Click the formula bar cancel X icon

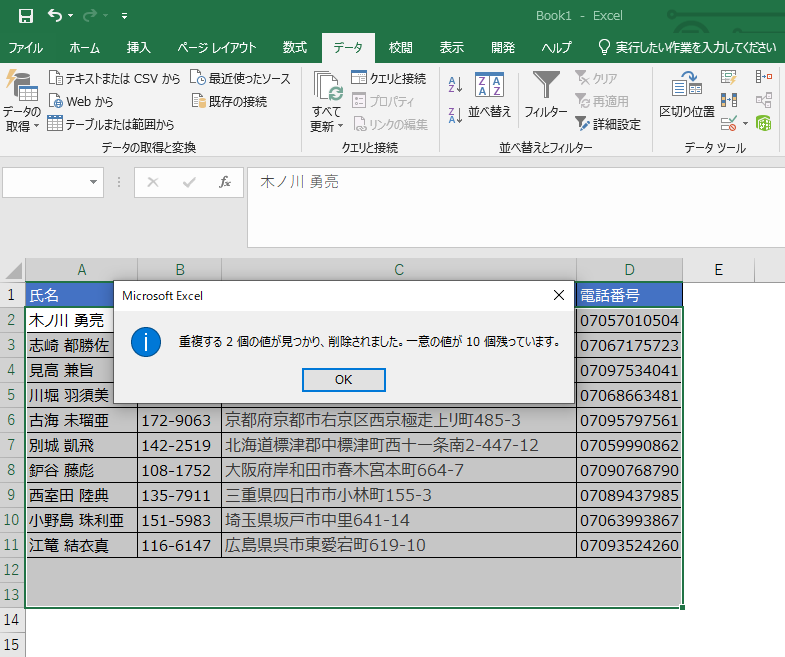point(153,182)
